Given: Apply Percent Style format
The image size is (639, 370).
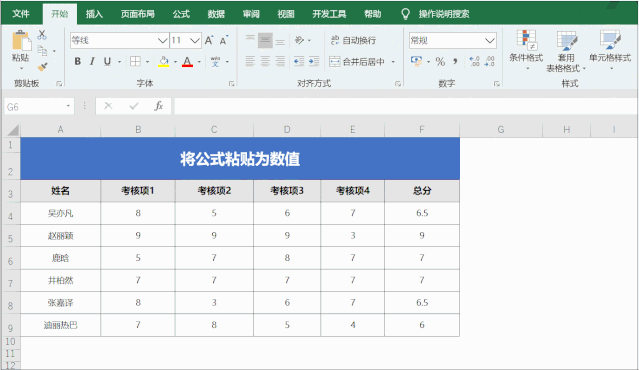Looking at the screenshot, I should [x=440, y=62].
